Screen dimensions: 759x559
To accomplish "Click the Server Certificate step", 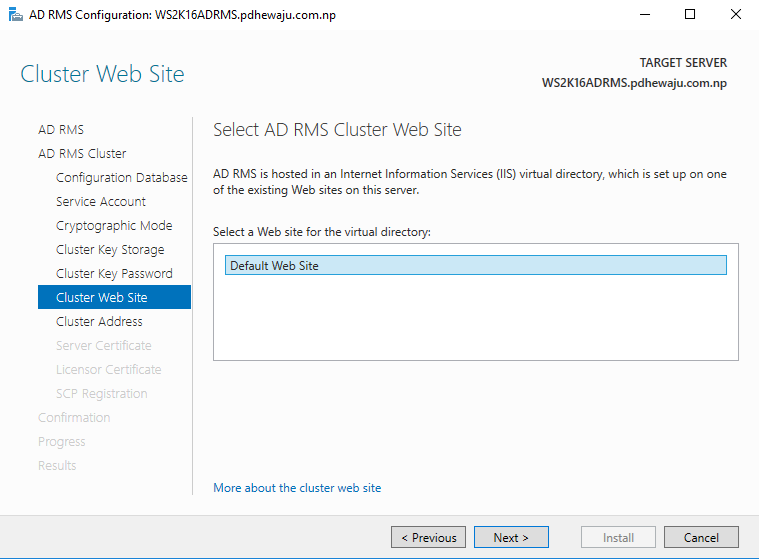I will click(104, 346).
